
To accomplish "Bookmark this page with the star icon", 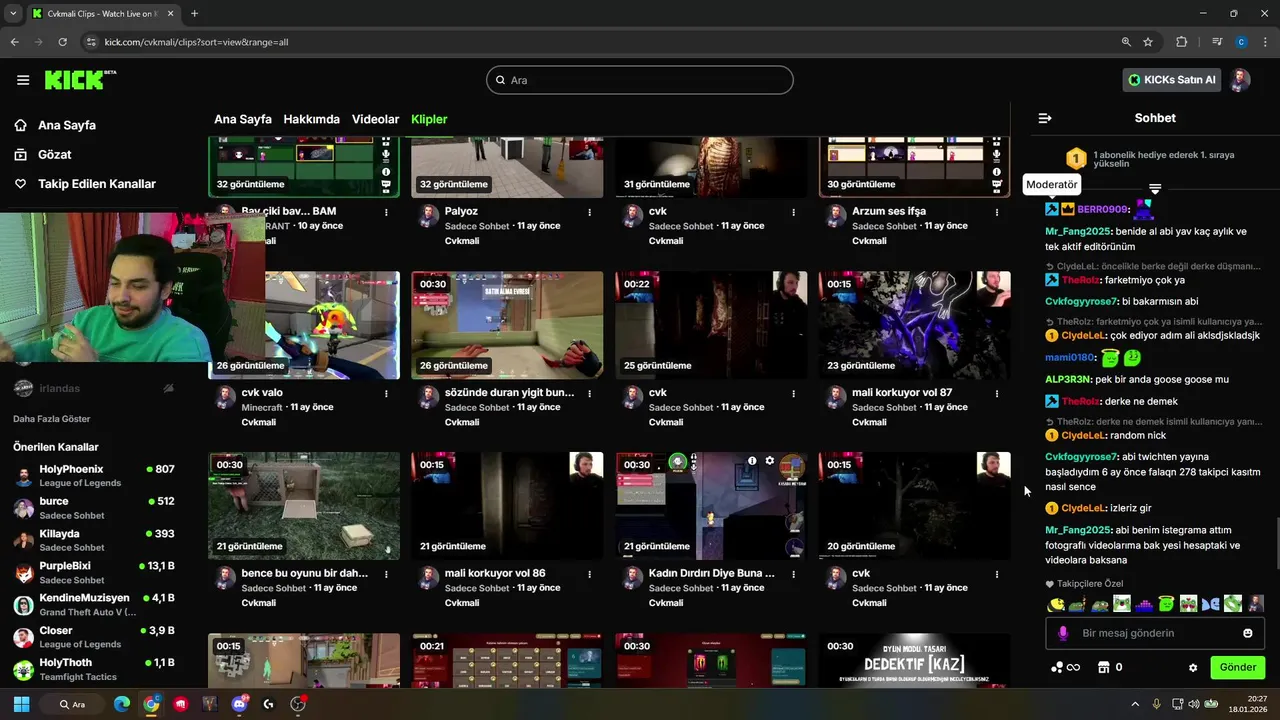I will click(1148, 42).
